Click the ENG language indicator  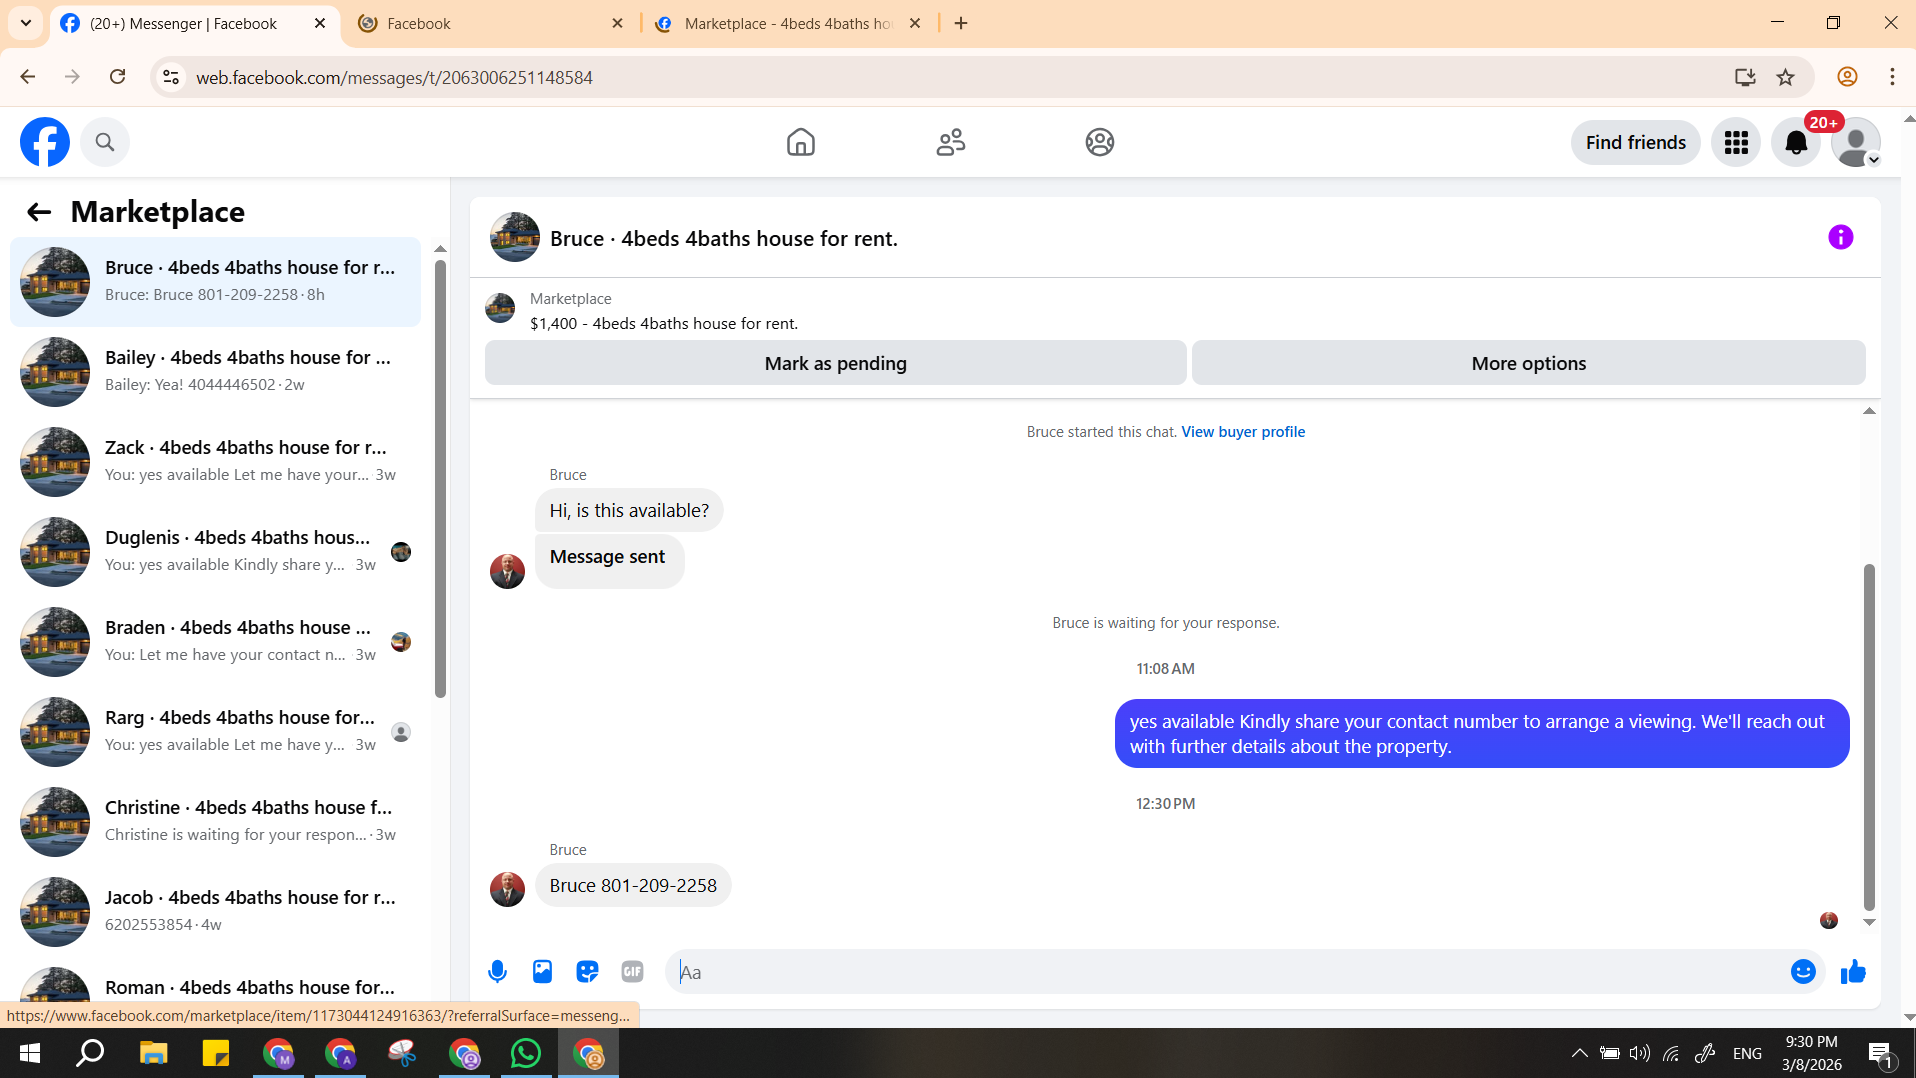(x=1747, y=1053)
